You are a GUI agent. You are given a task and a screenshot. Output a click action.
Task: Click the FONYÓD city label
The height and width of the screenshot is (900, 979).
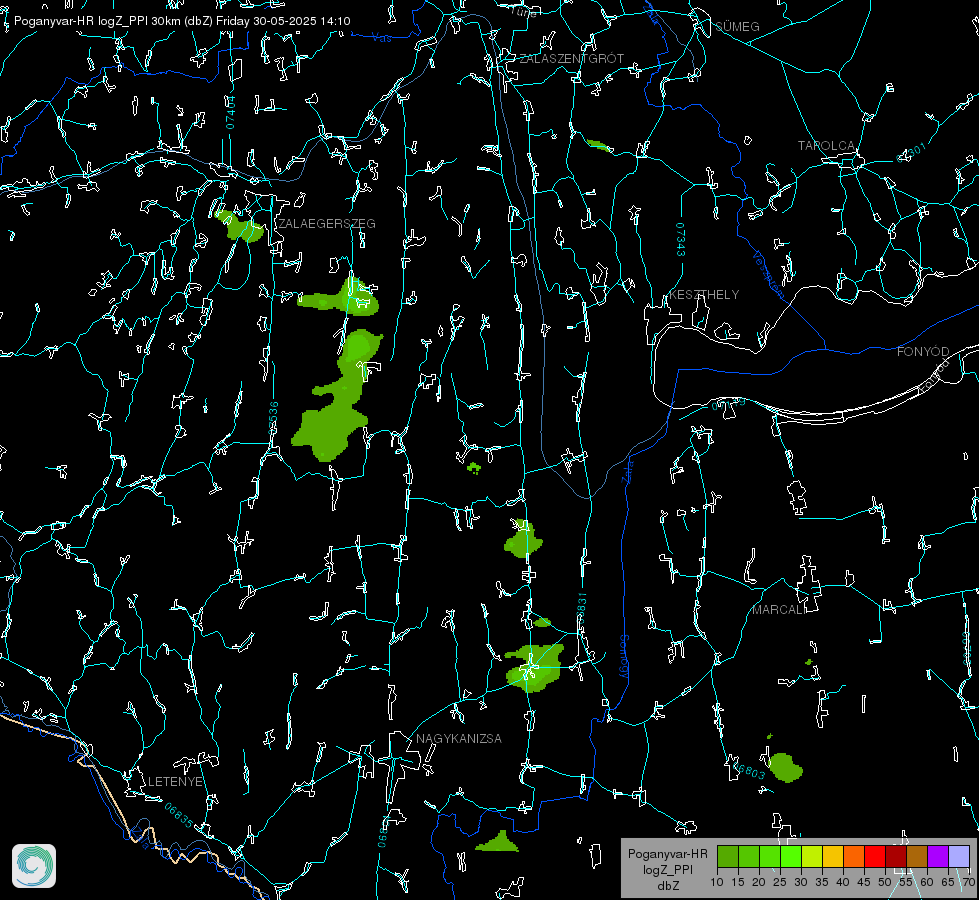point(923,352)
